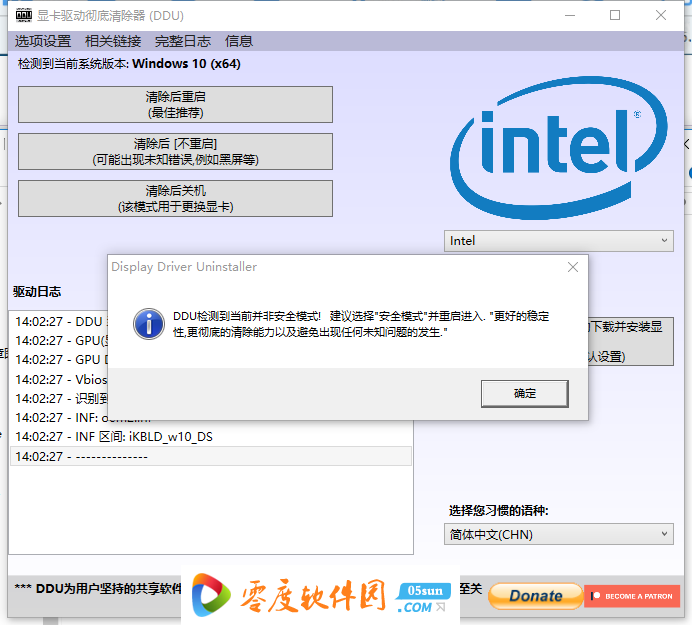Click the Become a Patron button
Viewport: 692px width, 625px height.
tap(632, 596)
